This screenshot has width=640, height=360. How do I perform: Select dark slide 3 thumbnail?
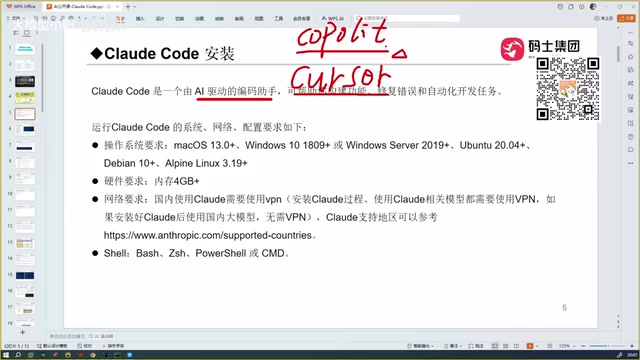25,82
